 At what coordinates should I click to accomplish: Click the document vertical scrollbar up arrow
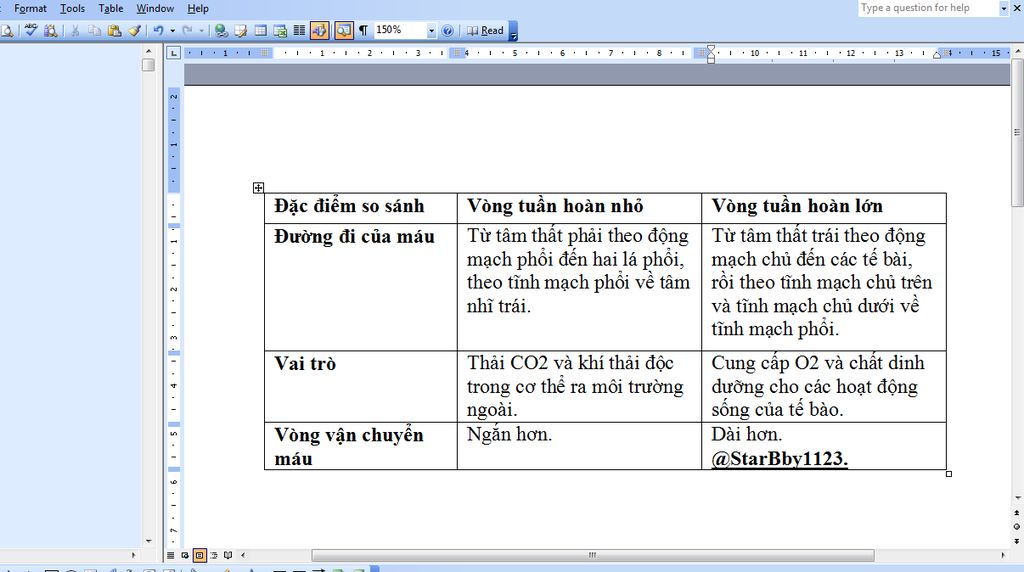pos(1017,51)
